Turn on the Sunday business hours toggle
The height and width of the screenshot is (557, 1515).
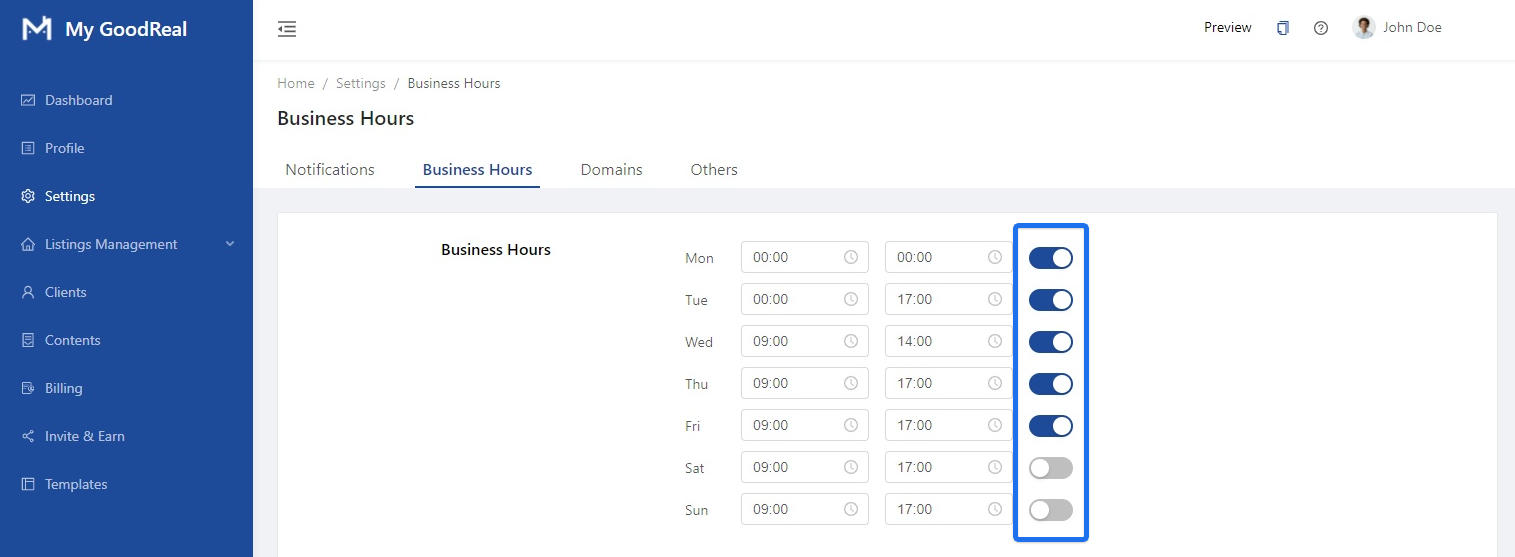(x=1050, y=510)
